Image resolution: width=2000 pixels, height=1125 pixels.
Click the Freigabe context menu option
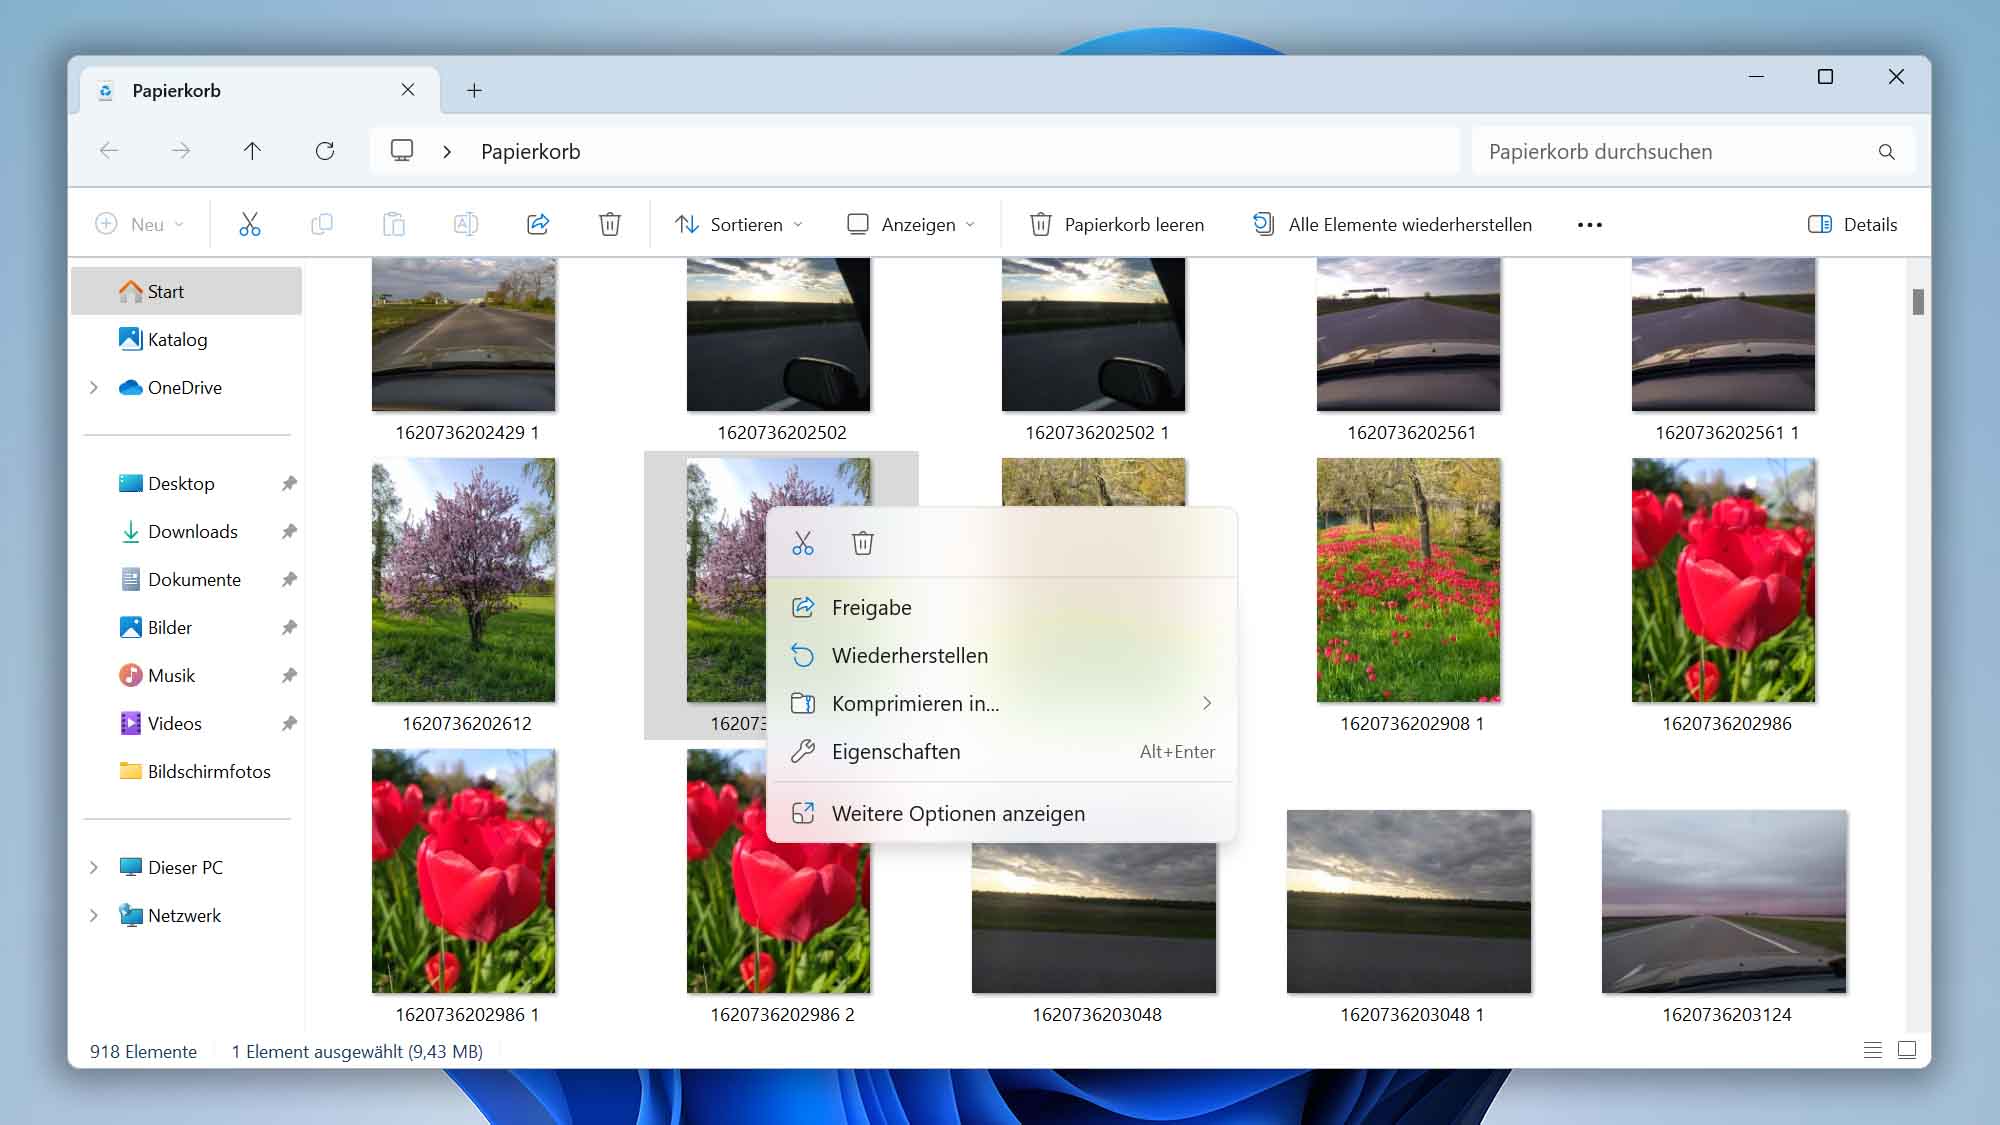[871, 606]
